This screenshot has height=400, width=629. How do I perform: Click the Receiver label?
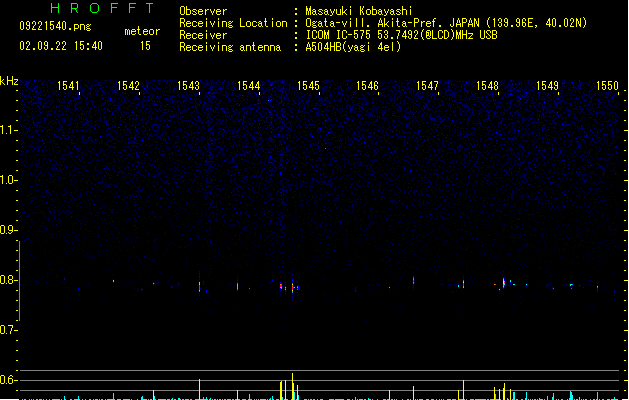[x=203, y=35]
